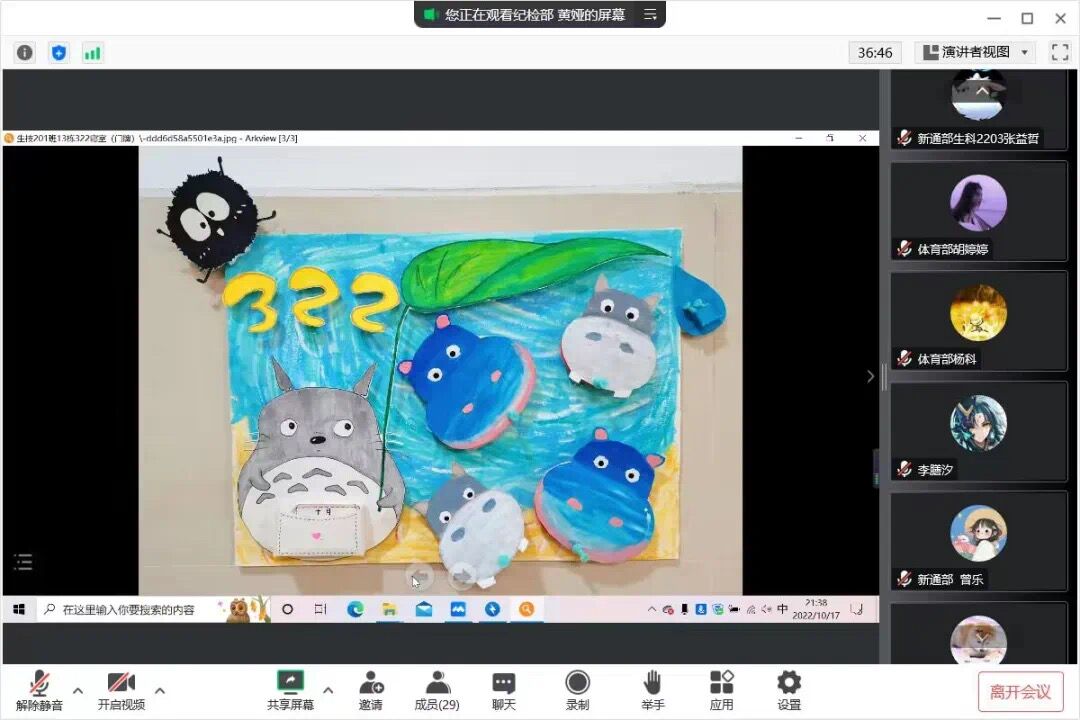Start recording with 录制

(577, 690)
